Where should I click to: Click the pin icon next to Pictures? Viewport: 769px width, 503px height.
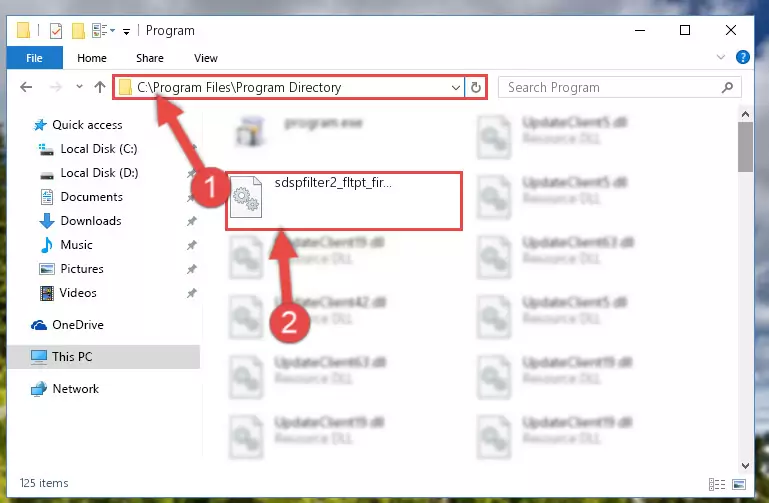point(191,269)
